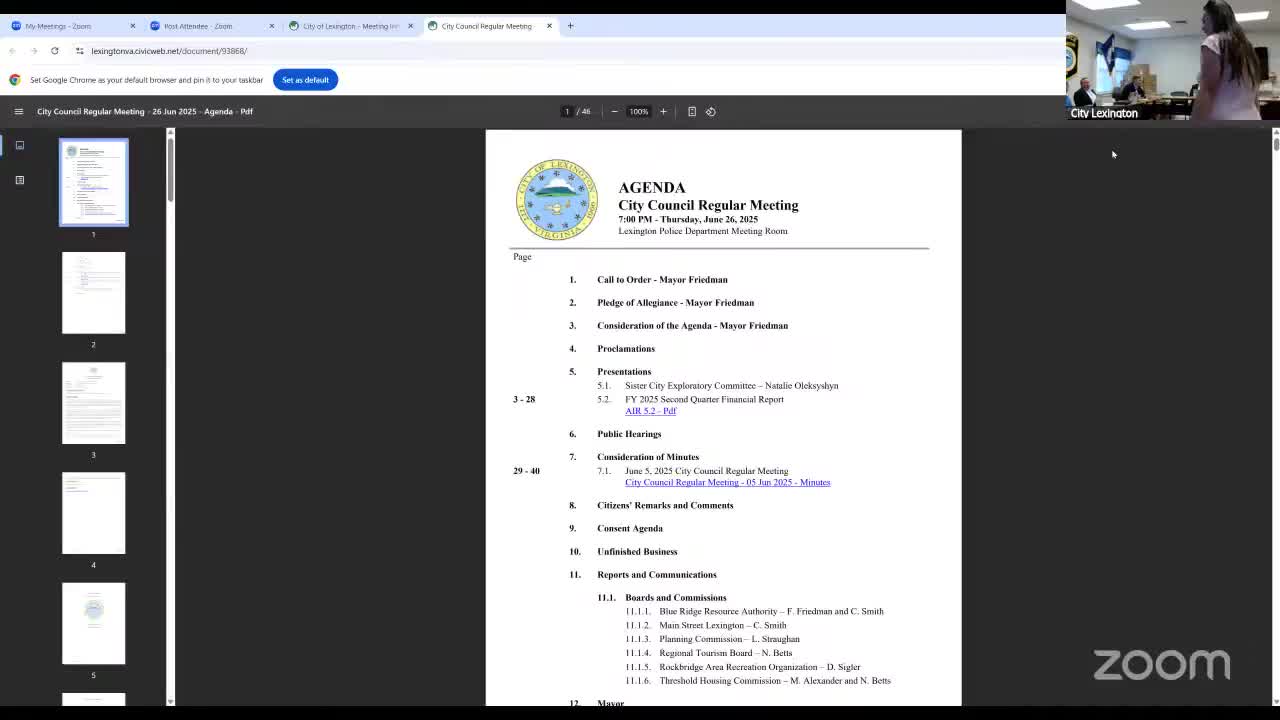Jump to page 3 thumbnail
Image resolution: width=1280 pixels, height=720 pixels.
coord(94,403)
